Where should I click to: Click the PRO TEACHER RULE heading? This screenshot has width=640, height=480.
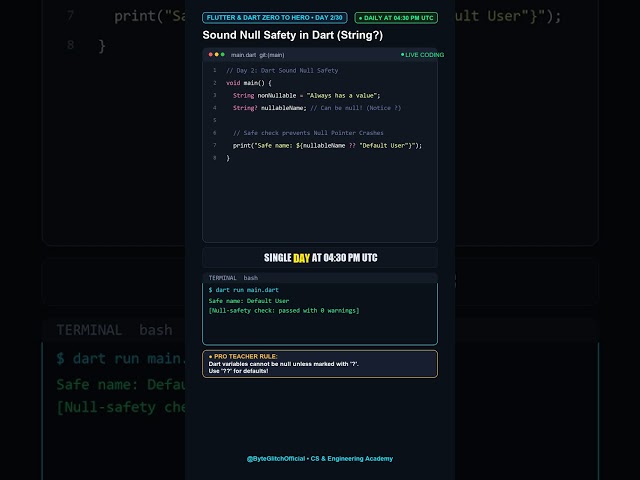[x=243, y=356]
